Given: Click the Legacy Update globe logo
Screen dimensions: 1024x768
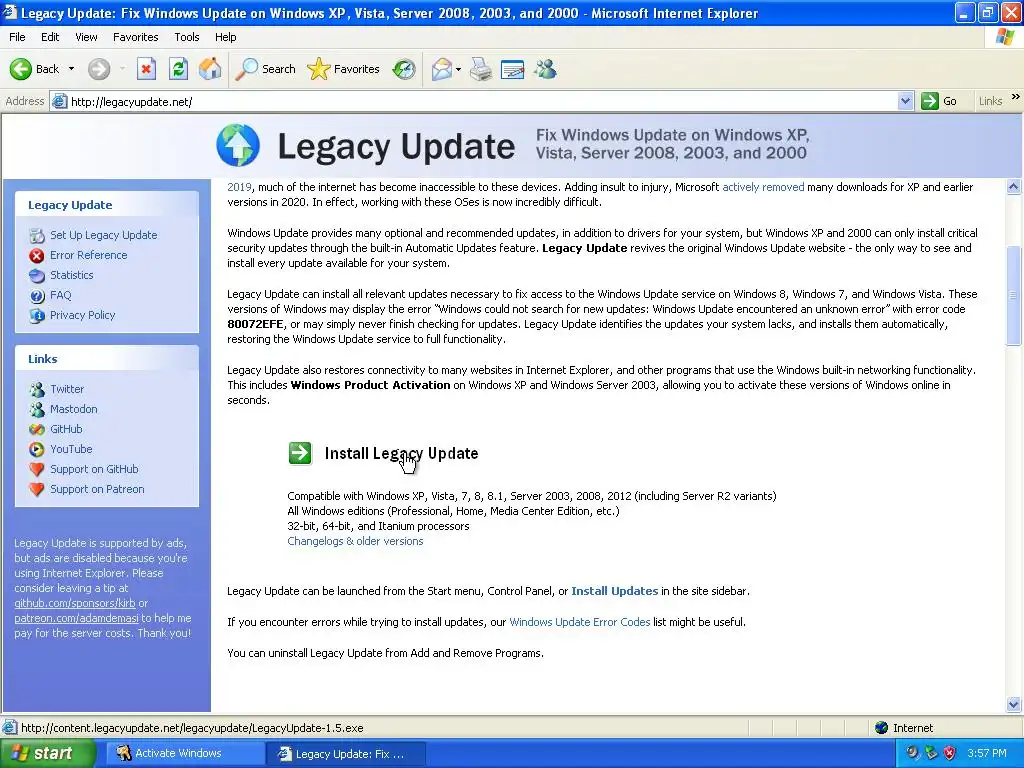Looking at the screenshot, I should pos(238,145).
